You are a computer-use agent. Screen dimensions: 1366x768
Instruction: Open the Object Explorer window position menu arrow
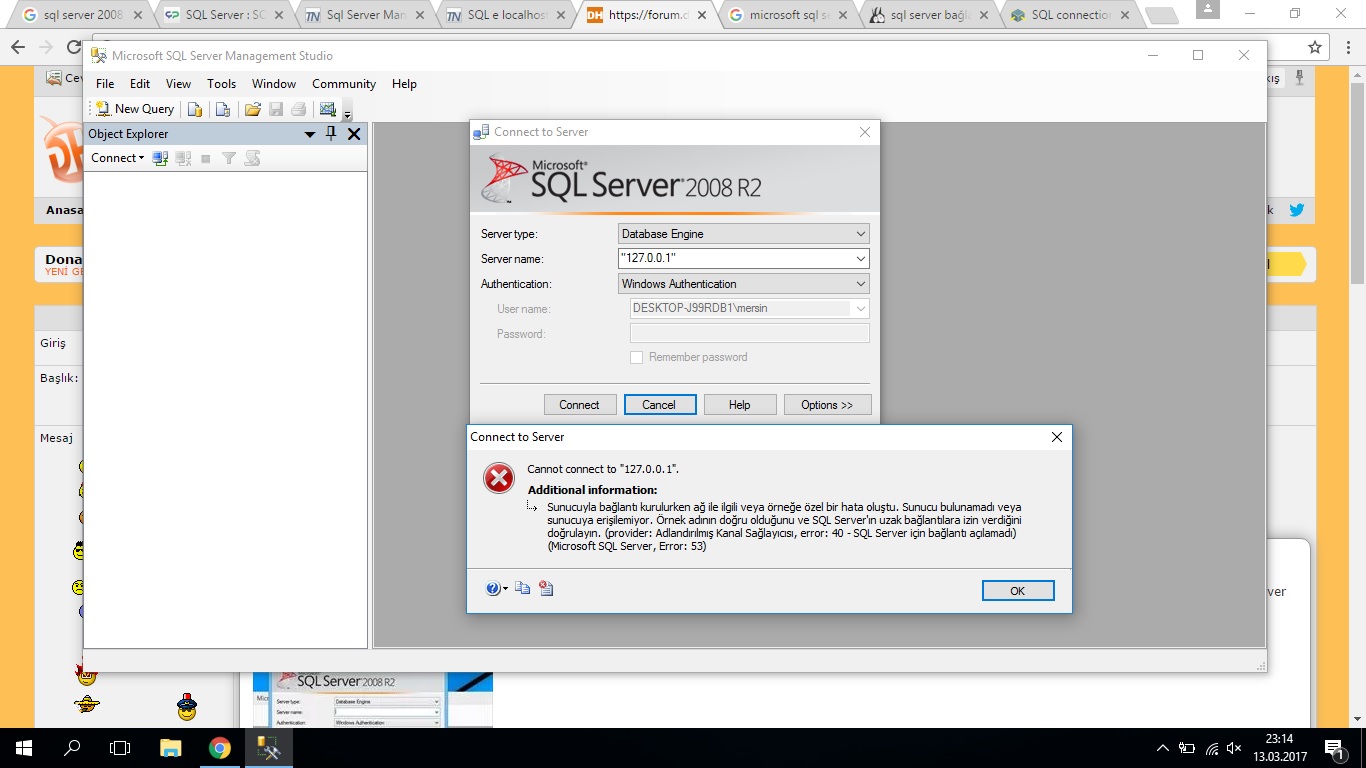[310, 134]
